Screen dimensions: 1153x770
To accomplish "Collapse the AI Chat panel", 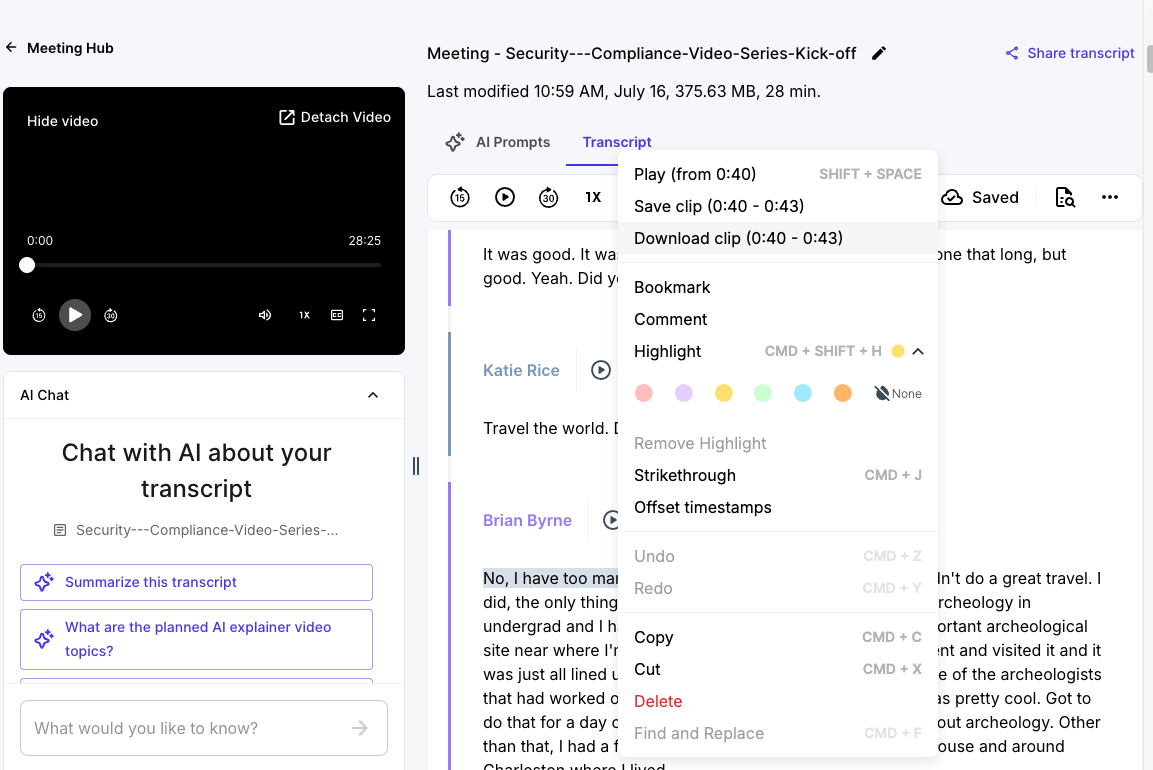I will pos(373,395).
